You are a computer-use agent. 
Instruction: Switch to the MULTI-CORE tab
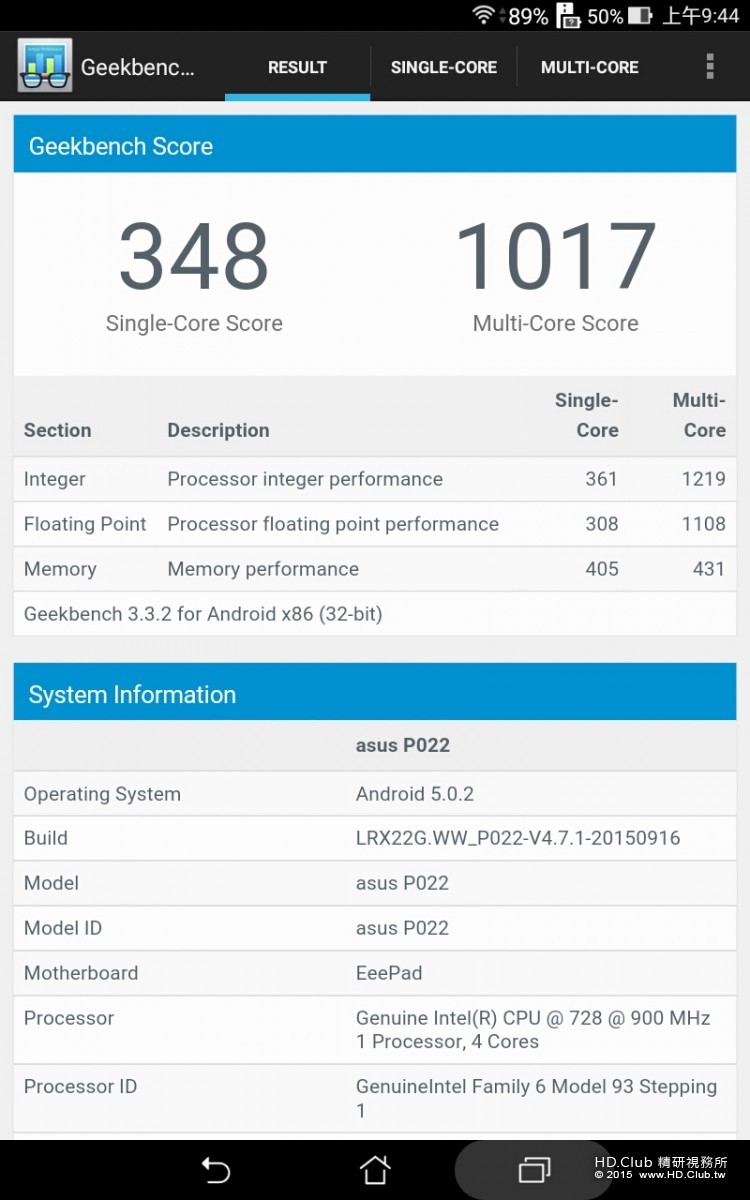[x=589, y=67]
